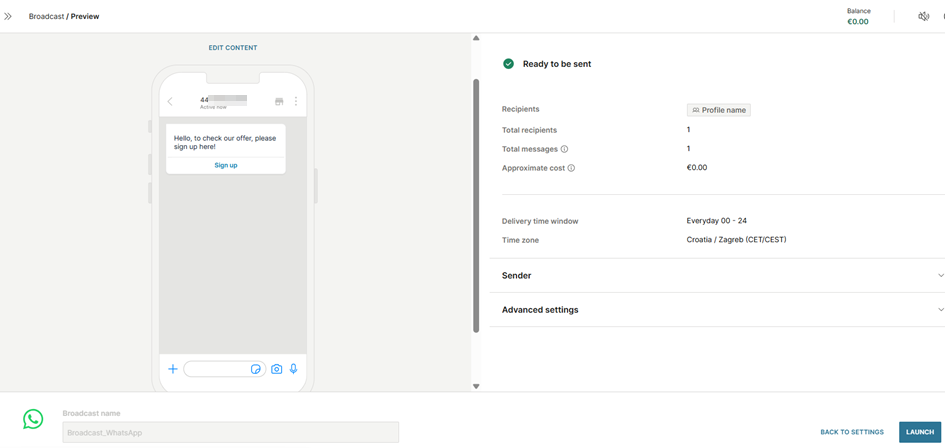Click the muted notifications speaker icon
Image resolution: width=945 pixels, height=448 pixels.
[x=923, y=16]
